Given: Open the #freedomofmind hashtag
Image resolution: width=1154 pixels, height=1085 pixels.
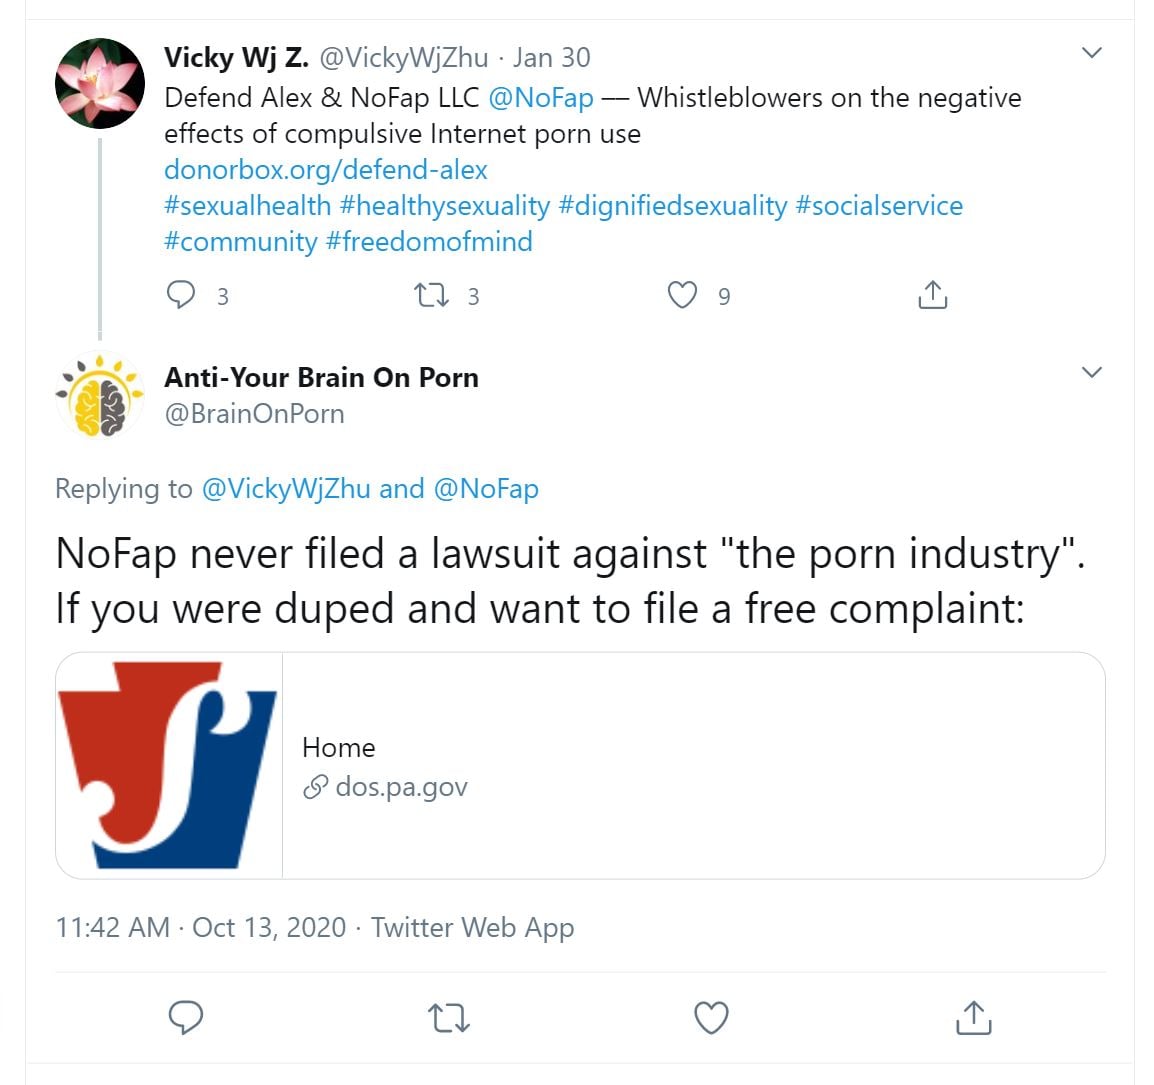Looking at the screenshot, I should [429, 242].
